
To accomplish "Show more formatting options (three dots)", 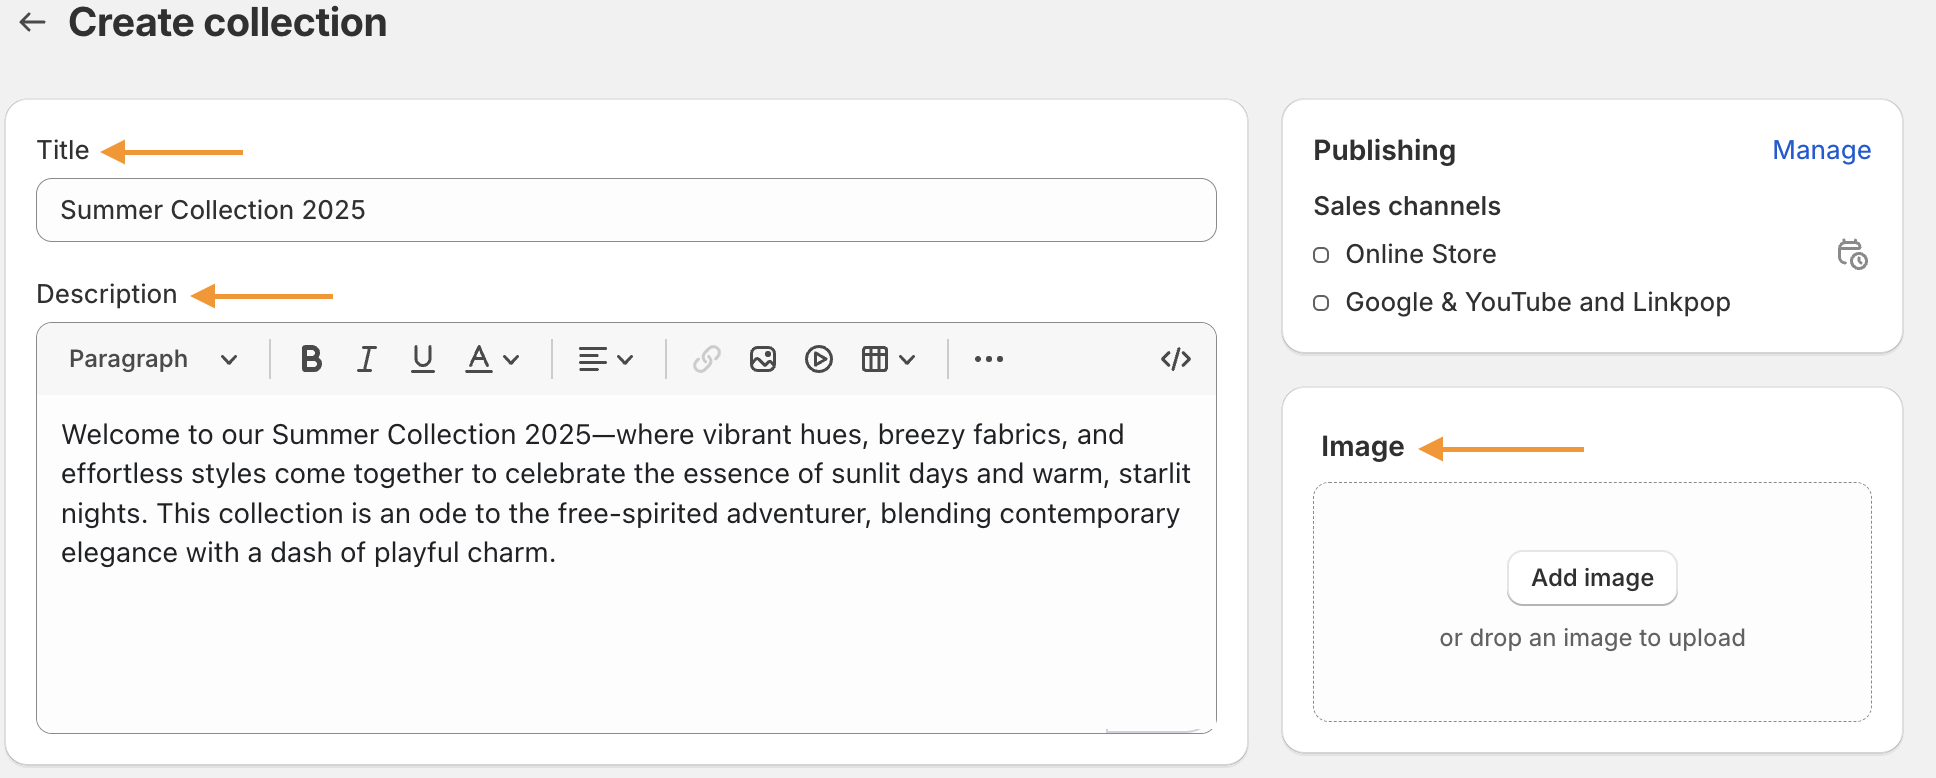I will [989, 359].
